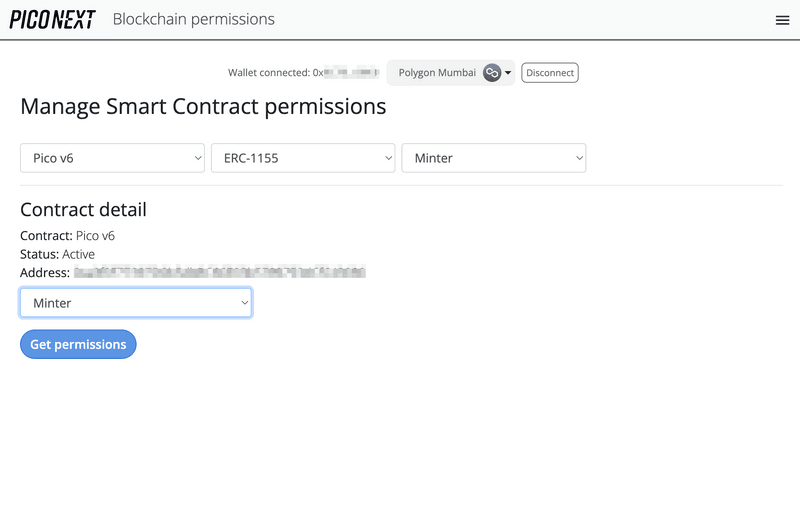The width and height of the screenshot is (800, 511).
Task: Click the blurred contract address value
Action: tap(220, 272)
